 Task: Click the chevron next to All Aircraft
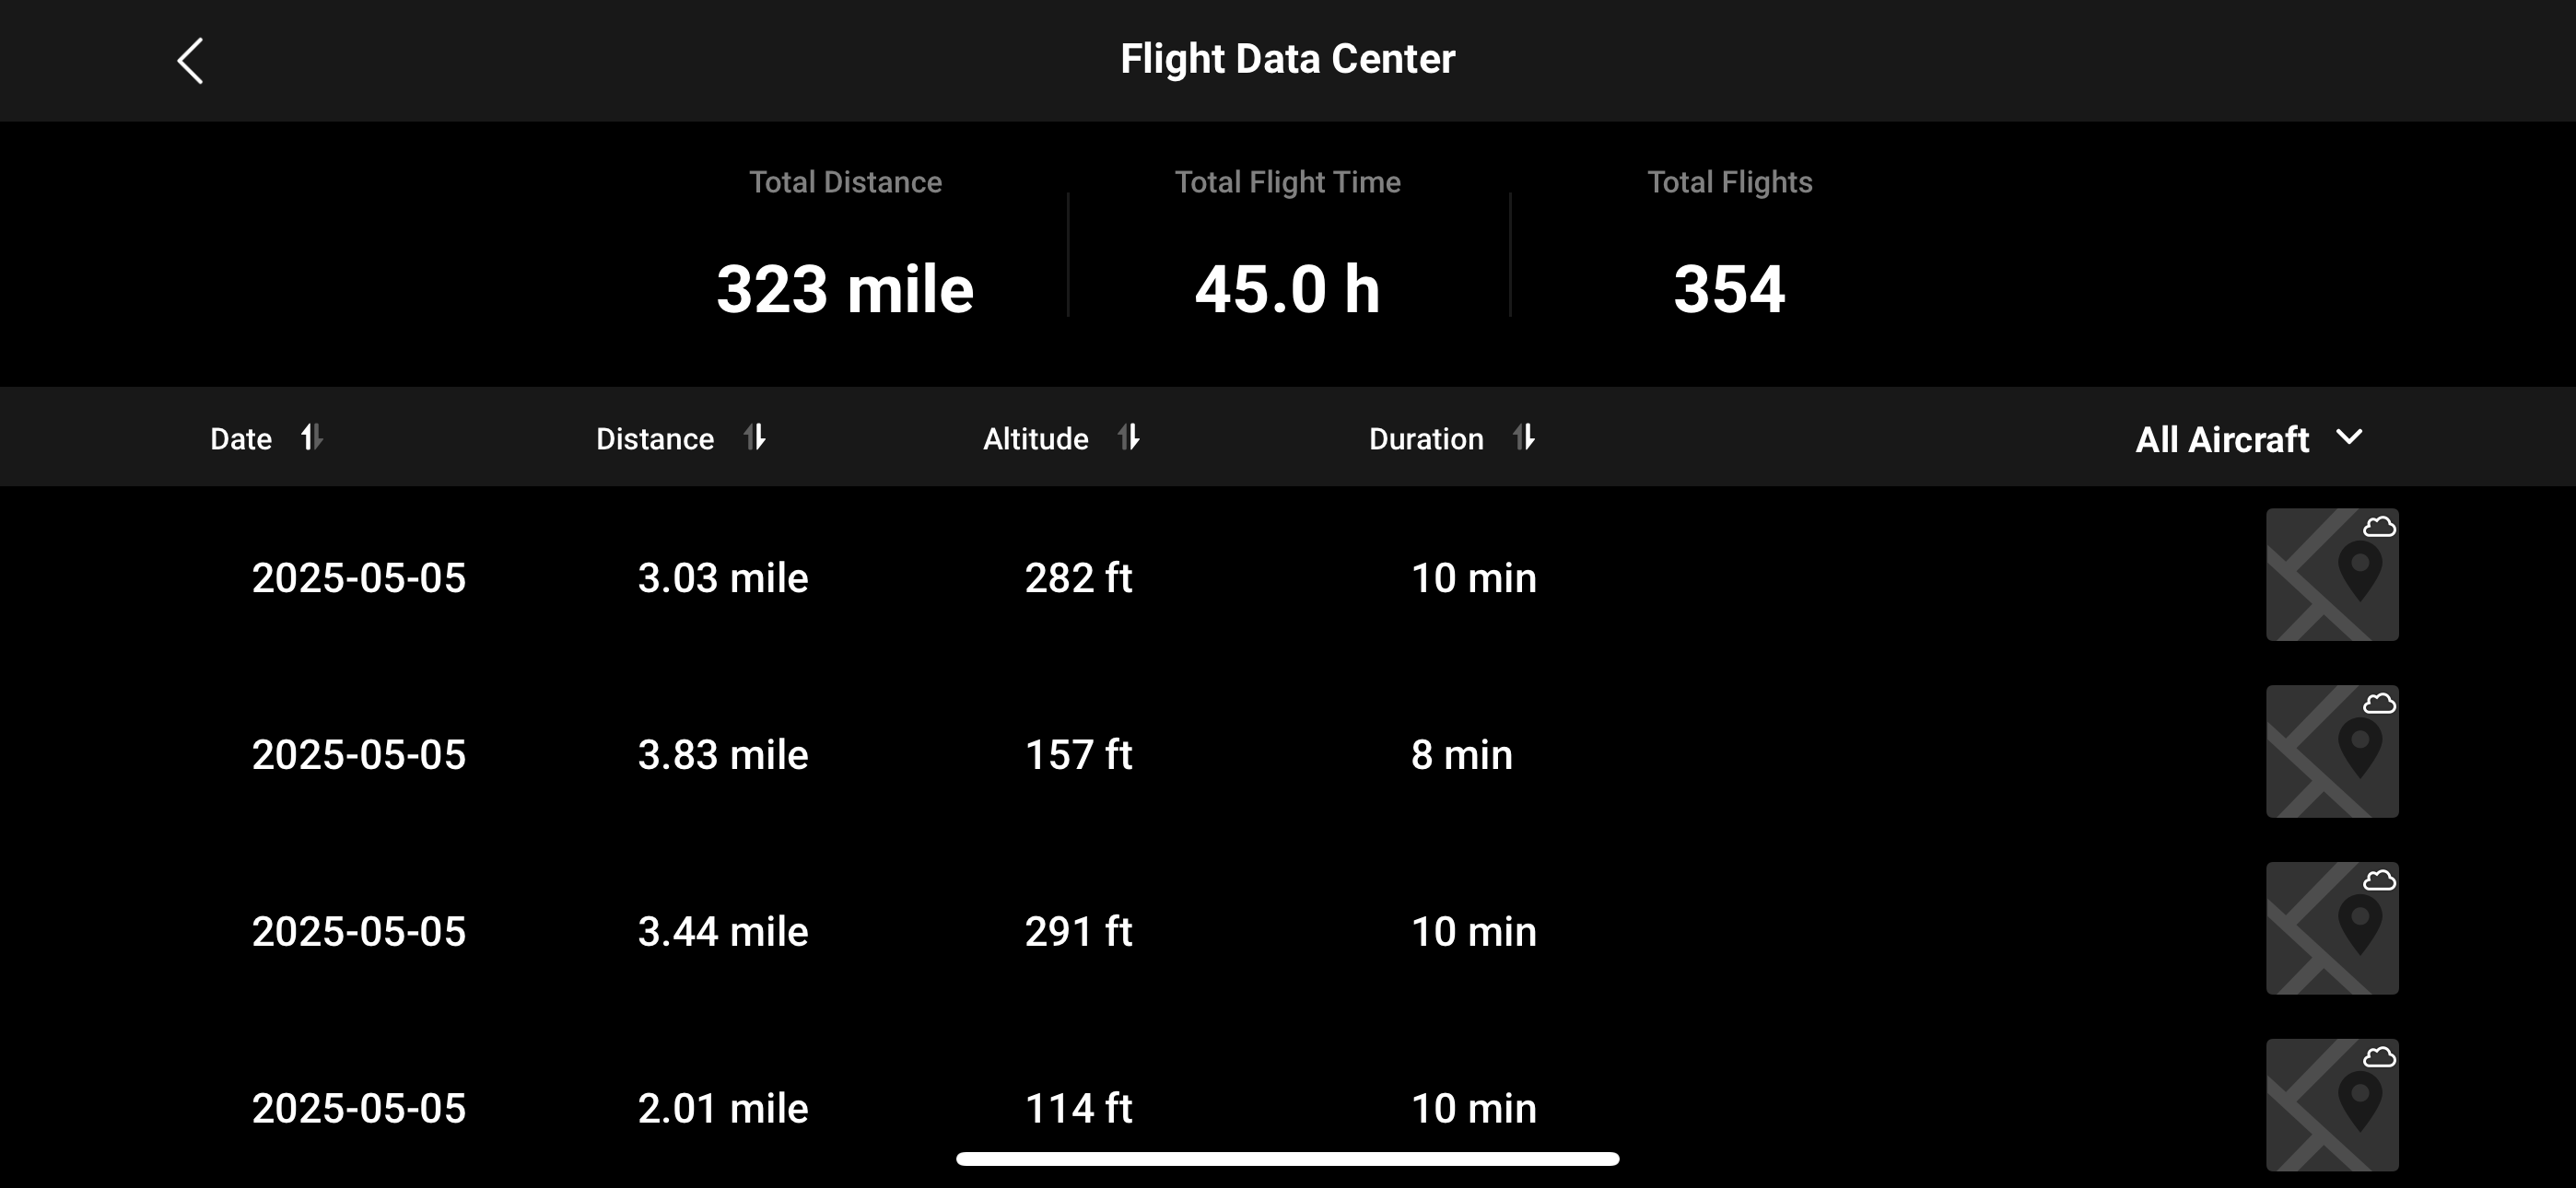(x=2350, y=437)
